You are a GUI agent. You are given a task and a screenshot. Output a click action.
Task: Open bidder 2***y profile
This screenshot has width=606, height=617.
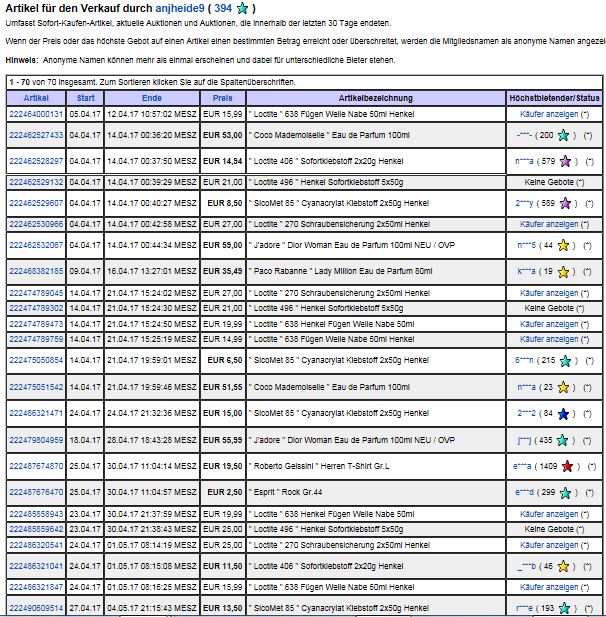click(x=524, y=203)
